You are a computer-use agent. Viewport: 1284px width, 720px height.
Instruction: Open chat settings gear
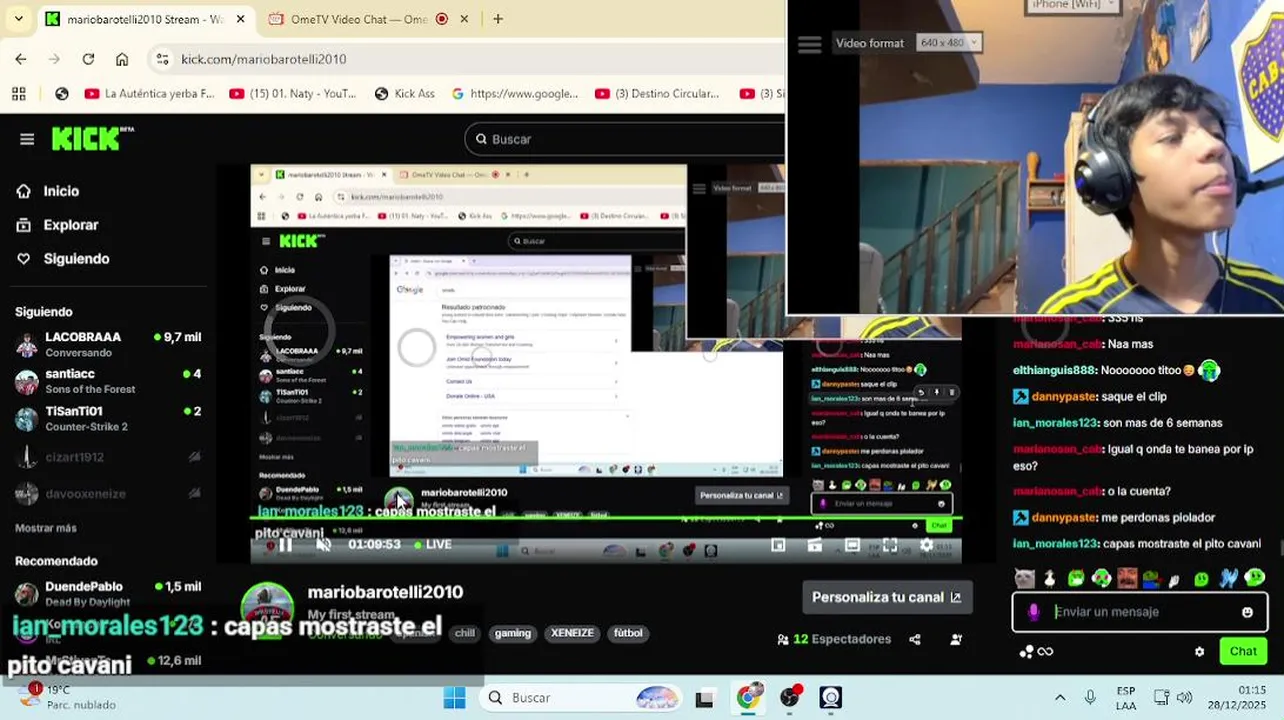(1200, 652)
